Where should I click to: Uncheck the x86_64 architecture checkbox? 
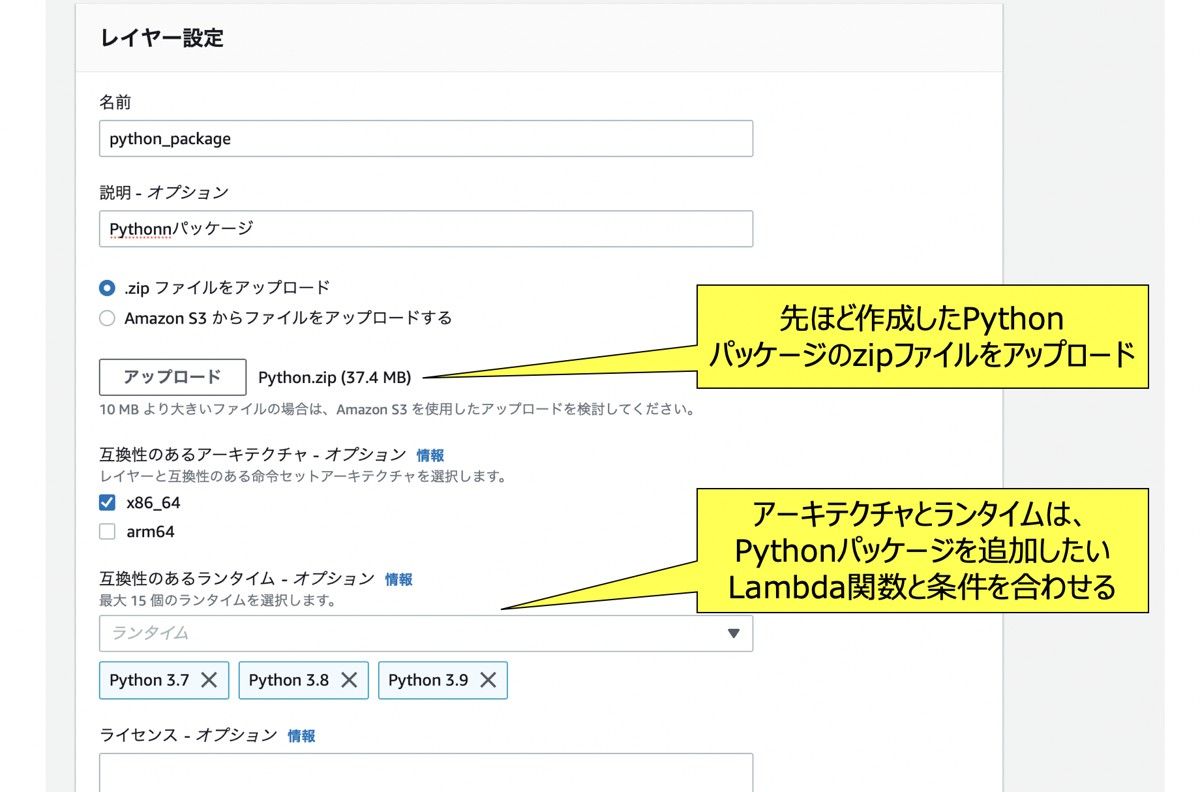106,503
